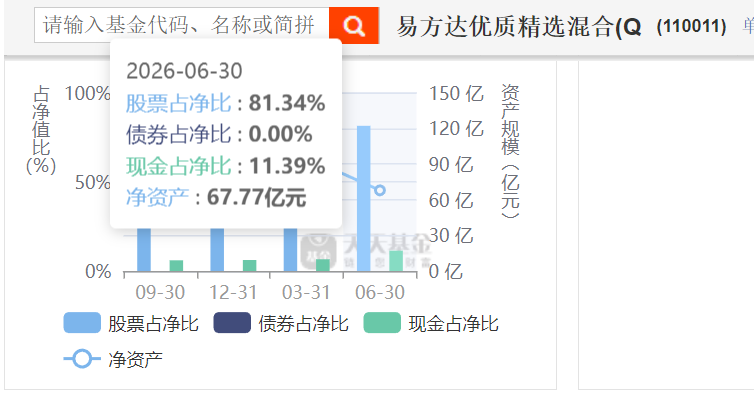Screen dimensions: 754x393
Task: Toggle the 净资产 line legend item
Action: tap(113, 359)
